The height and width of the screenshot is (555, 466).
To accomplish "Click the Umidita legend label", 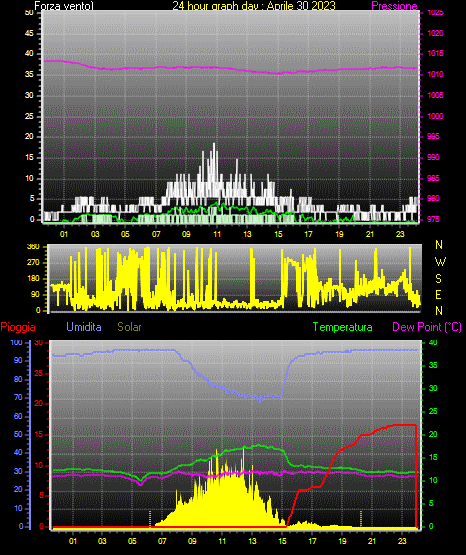I will point(84,327).
